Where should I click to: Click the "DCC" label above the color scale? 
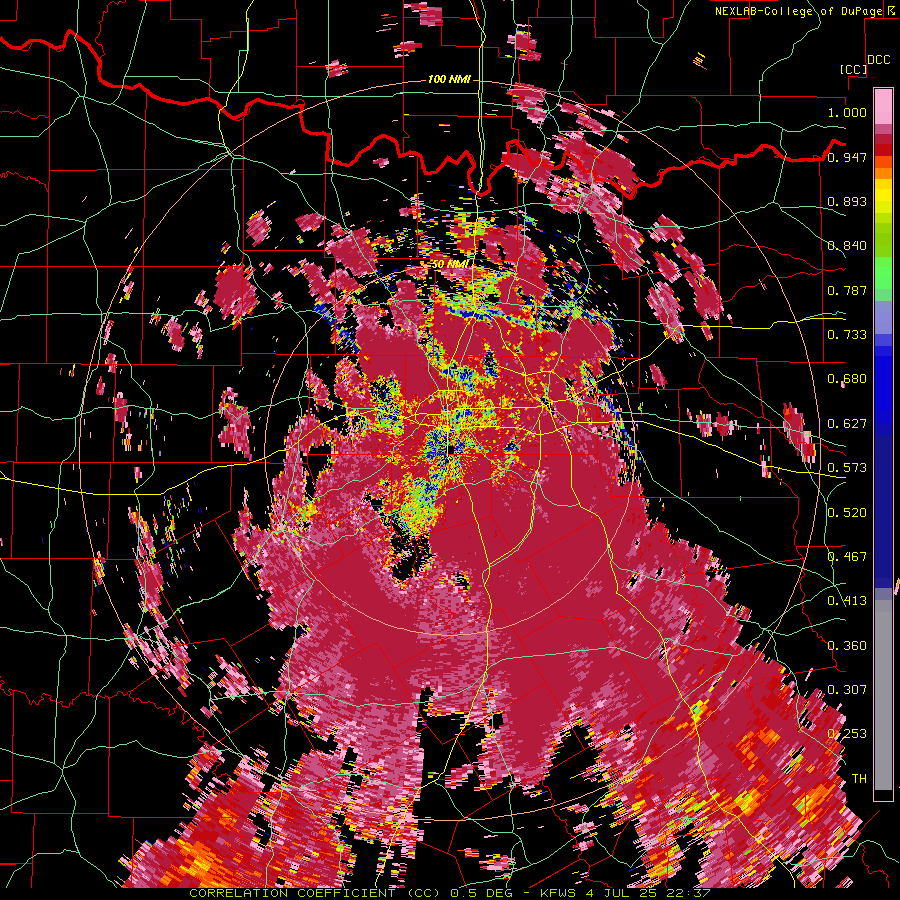(x=878, y=60)
